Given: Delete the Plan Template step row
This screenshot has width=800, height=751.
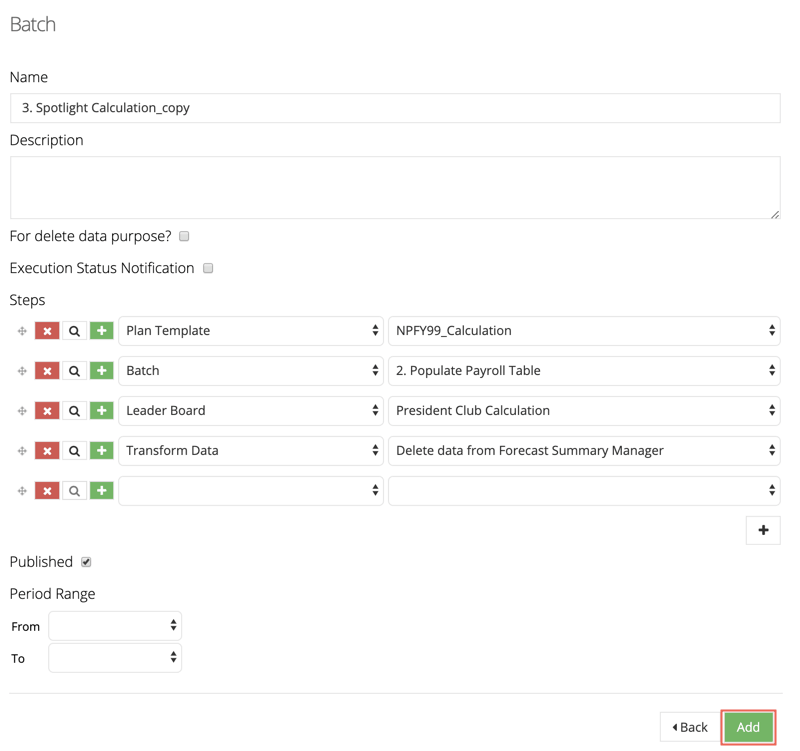Looking at the screenshot, I should (47, 331).
